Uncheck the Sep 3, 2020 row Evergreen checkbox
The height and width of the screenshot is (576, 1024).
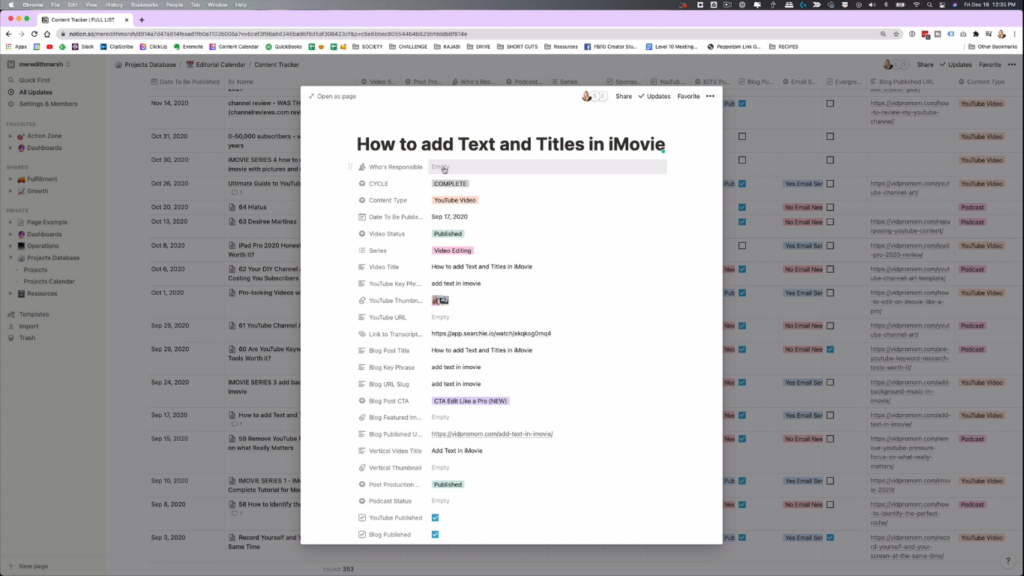[830, 537]
